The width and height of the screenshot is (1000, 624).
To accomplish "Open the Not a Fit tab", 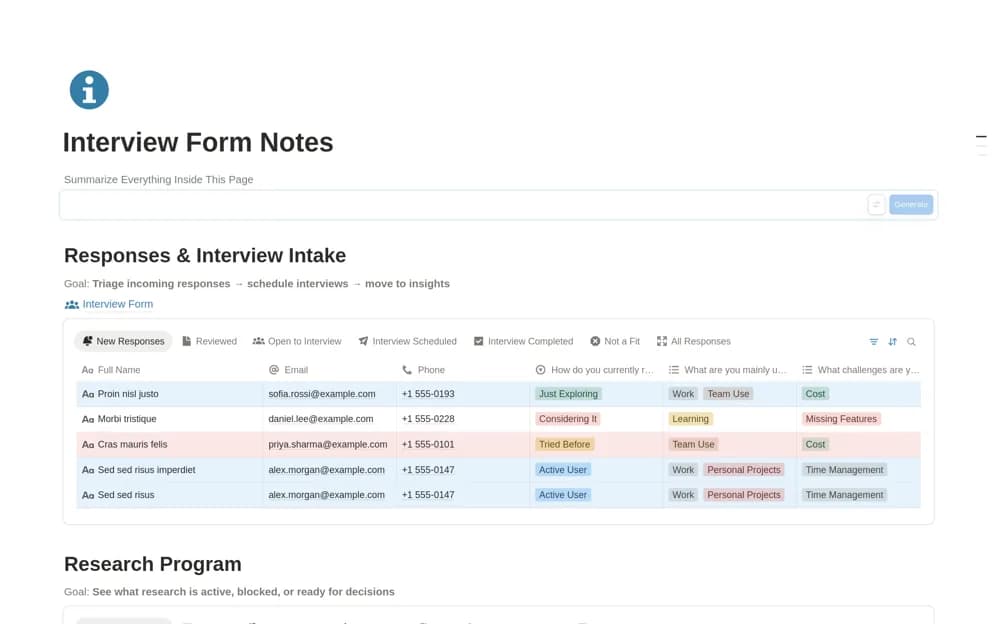I will [615, 341].
